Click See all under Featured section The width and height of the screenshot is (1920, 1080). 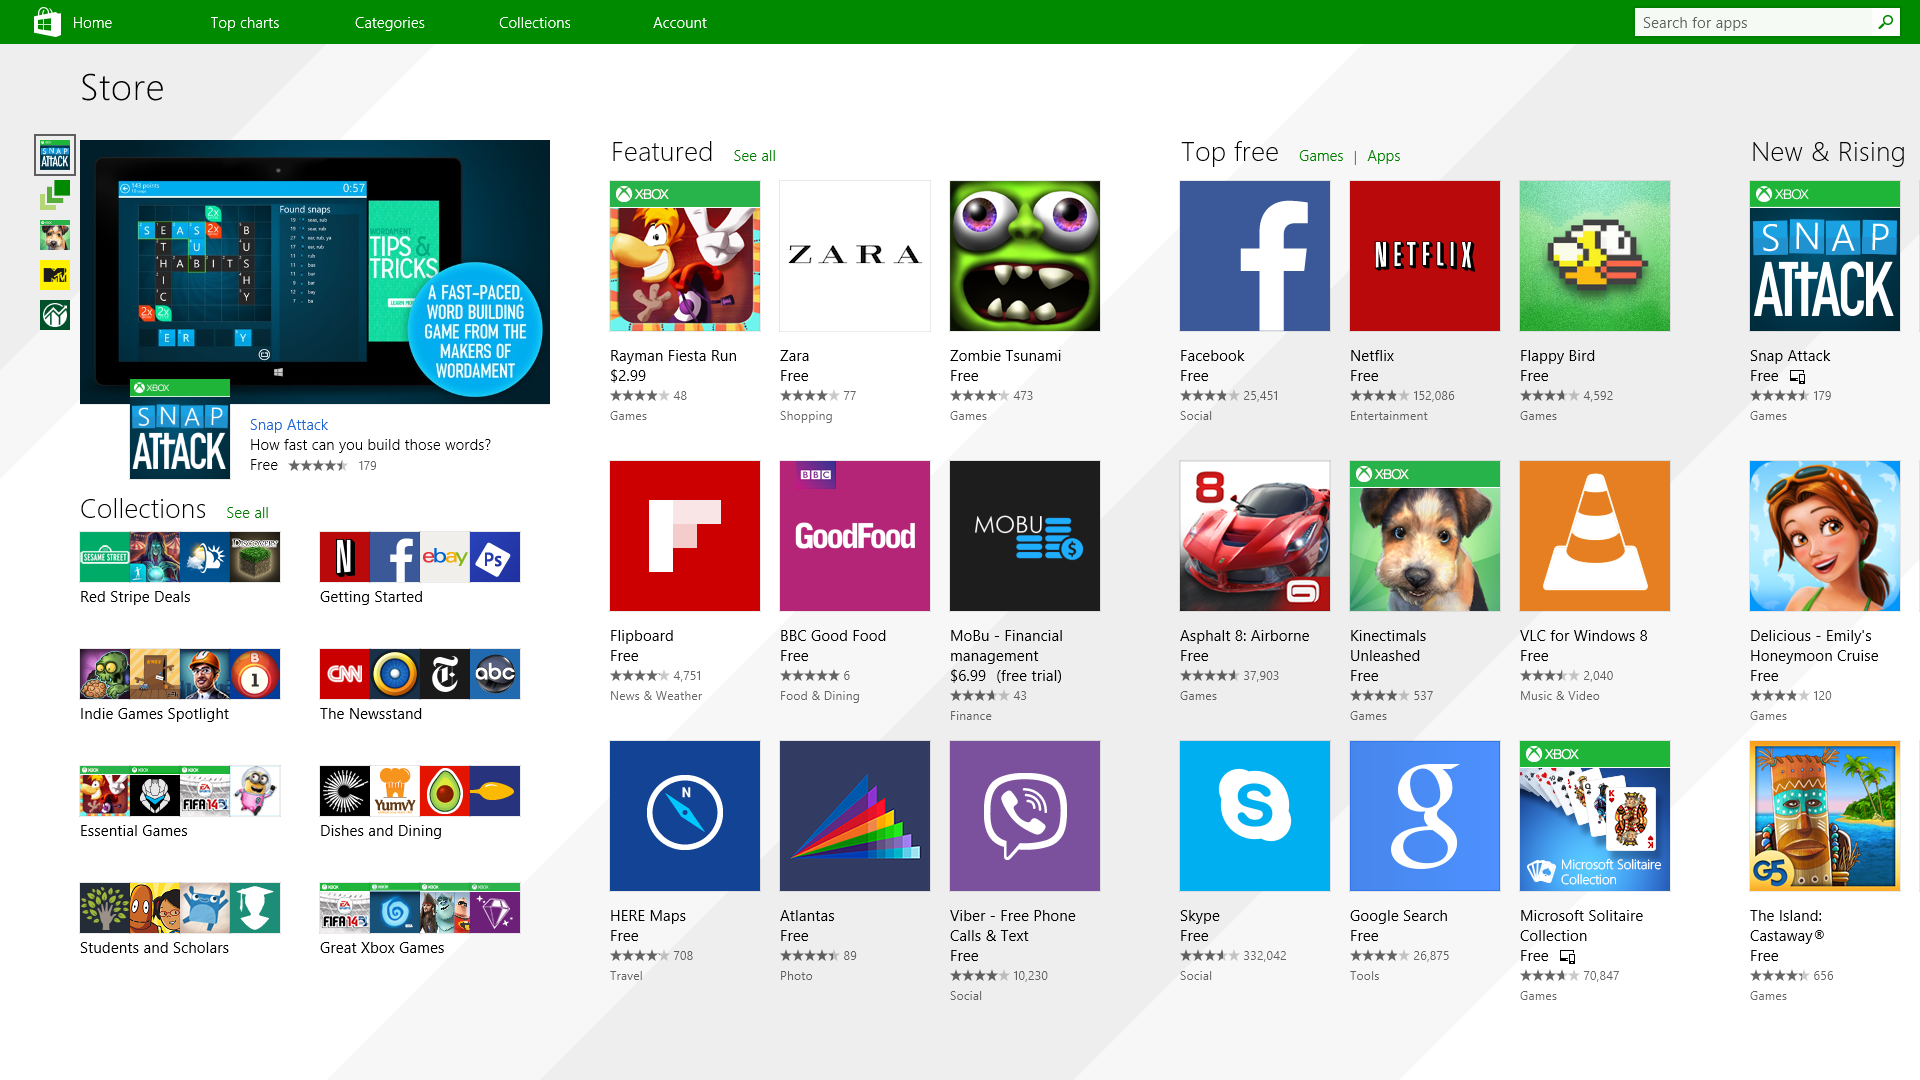coord(754,154)
